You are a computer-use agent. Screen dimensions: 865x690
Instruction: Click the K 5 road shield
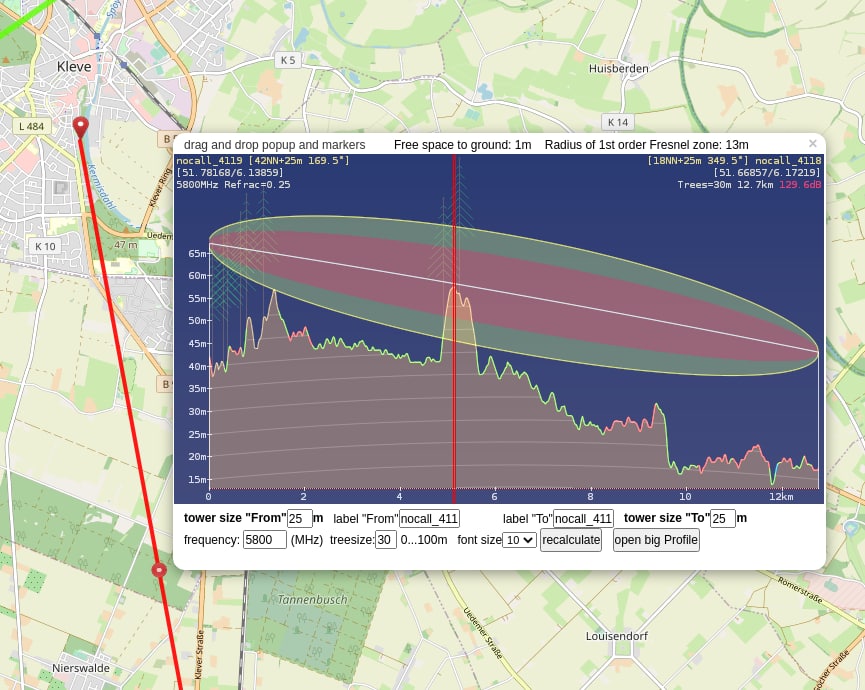pos(288,60)
